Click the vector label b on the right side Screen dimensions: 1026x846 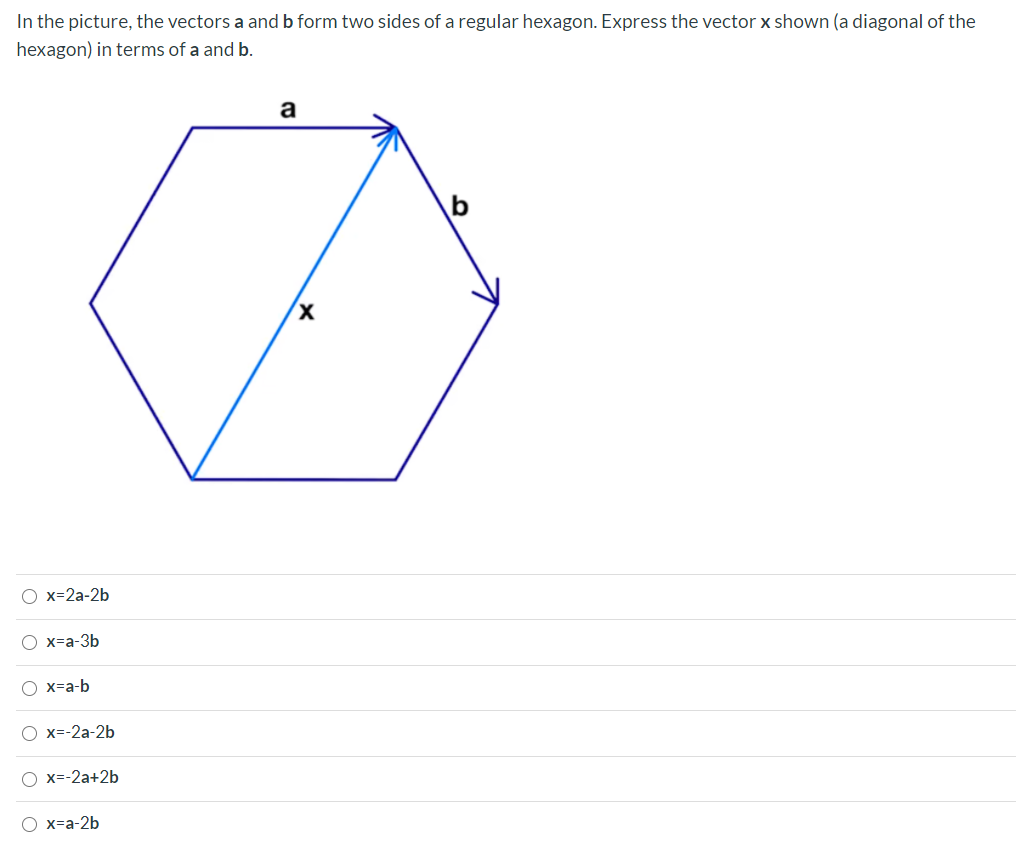[460, 207]
